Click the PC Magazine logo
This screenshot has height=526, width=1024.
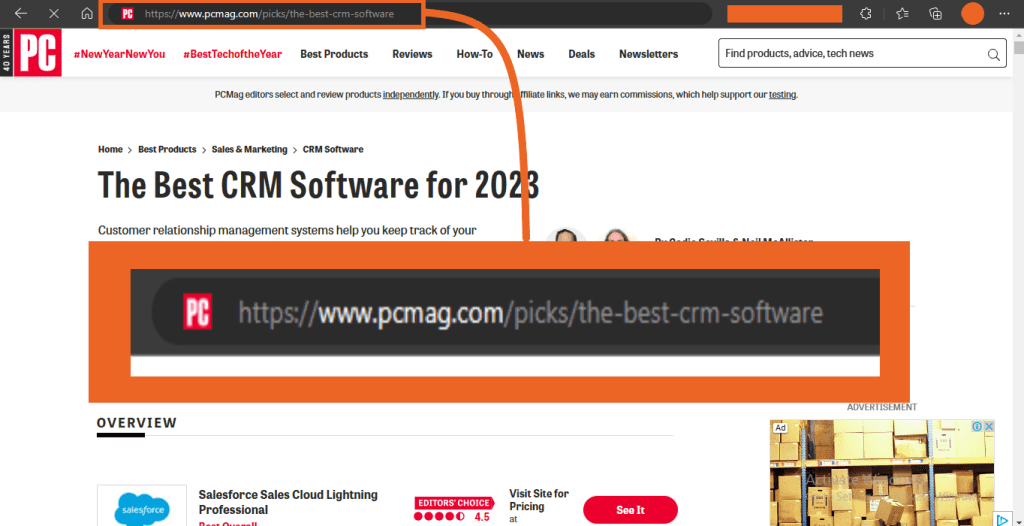(37, 52)
